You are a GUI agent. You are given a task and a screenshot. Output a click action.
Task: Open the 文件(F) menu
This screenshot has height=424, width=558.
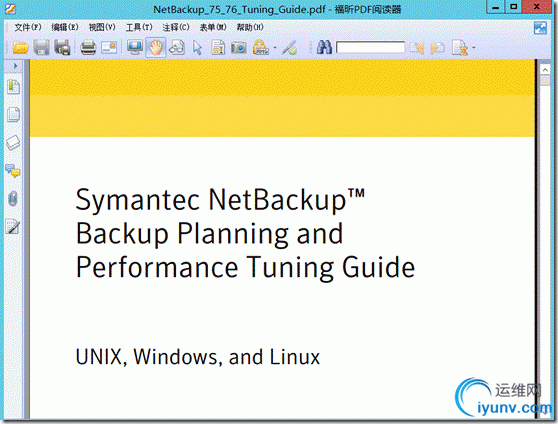(x=28, y=27)
